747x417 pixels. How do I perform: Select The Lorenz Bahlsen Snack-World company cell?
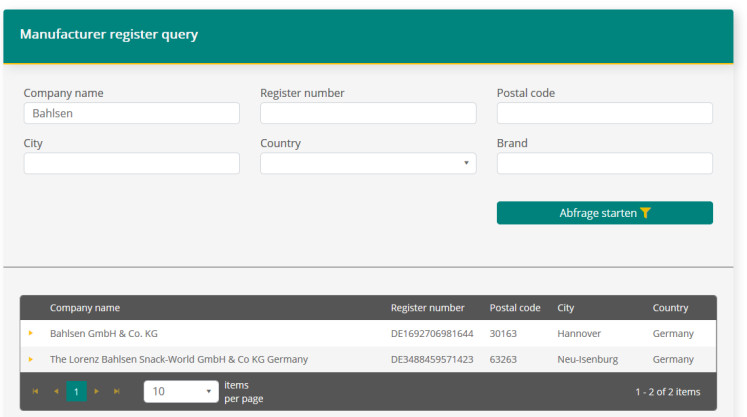179,359
